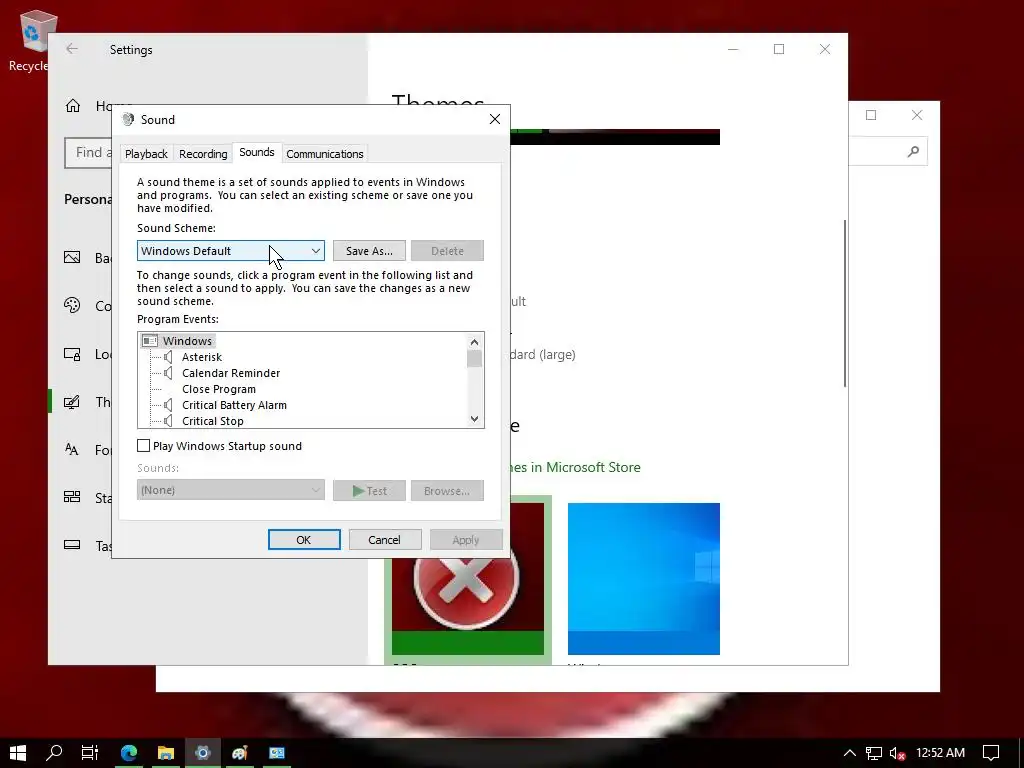Screen dimensions: 1024x768
Task: Click the Apply button
Action: point(466,540)
